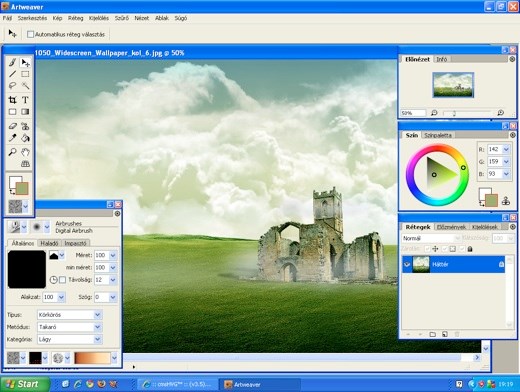The width and height of the screenshot is (520, 392).
Task: Toggle visibility of the Háttér layer
Action: [x=407, y=264]
